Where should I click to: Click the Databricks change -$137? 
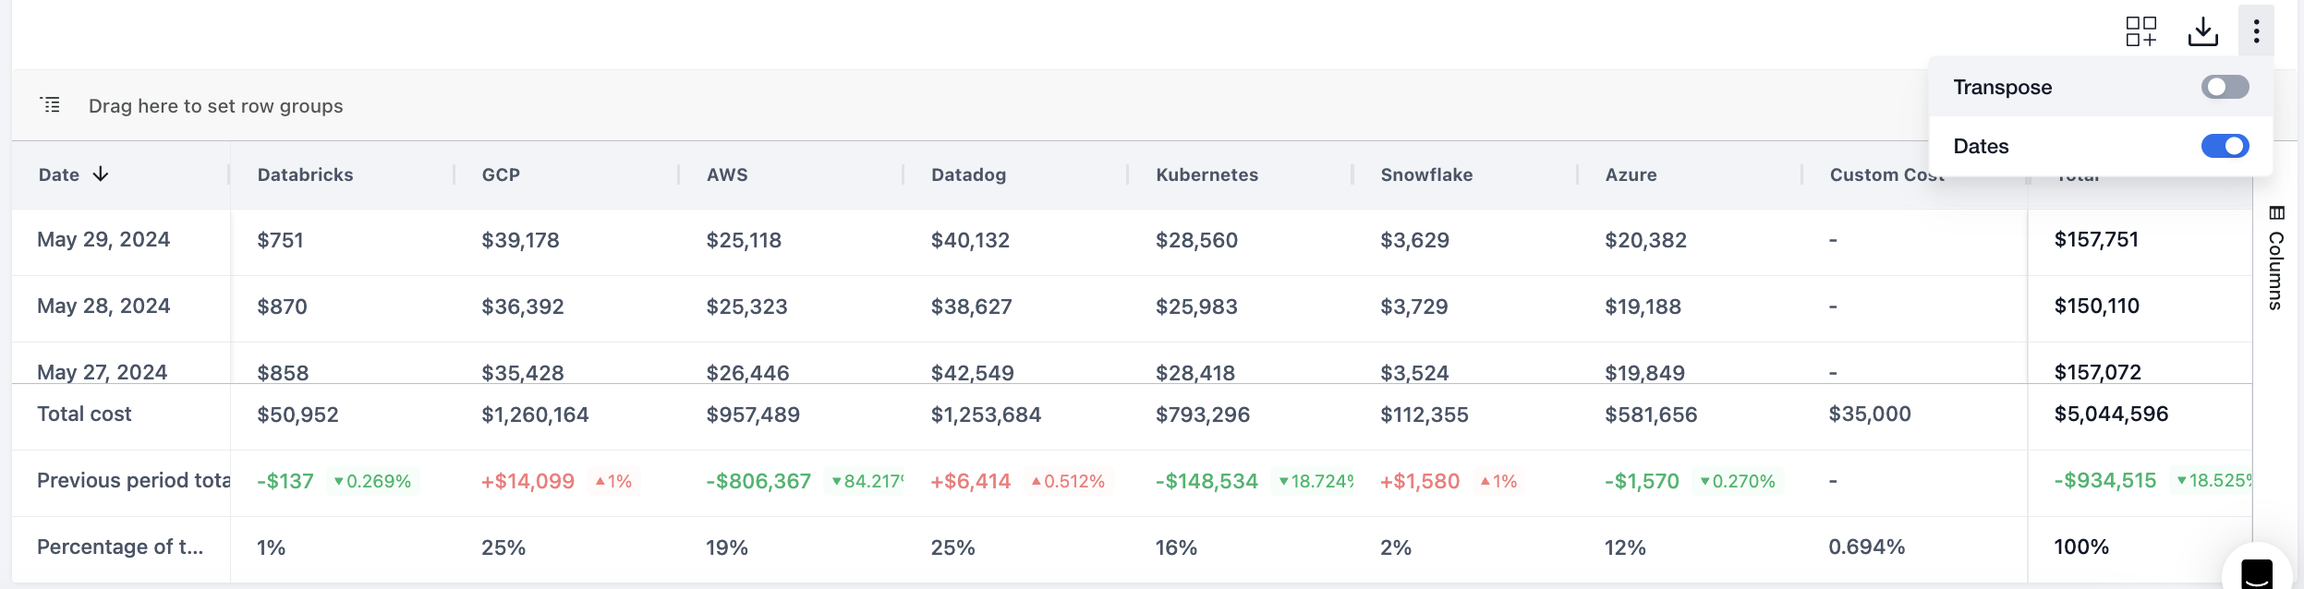(x=285, y=481)
